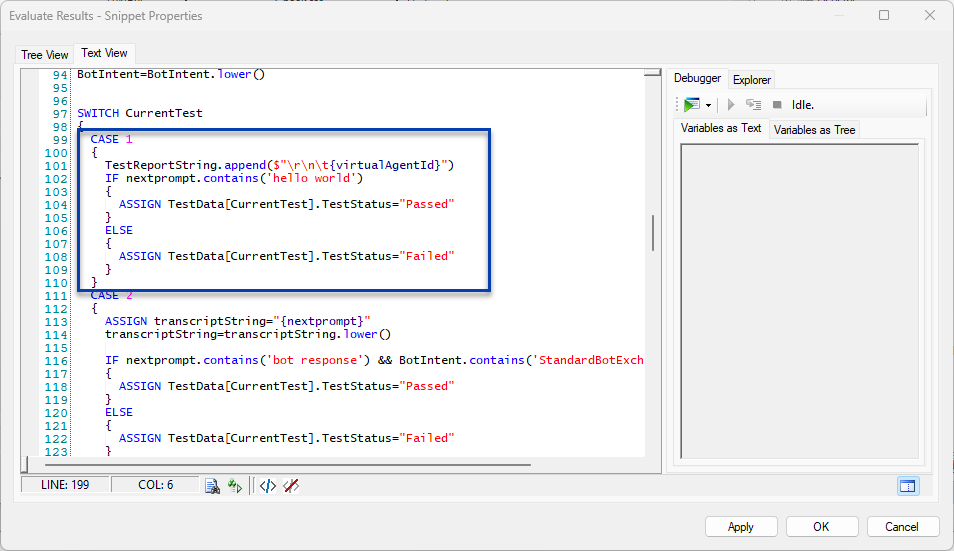Toggle the panel layout icon at bottom right
This screenshot has width=954, height=551.
click(x=907, y=486)
